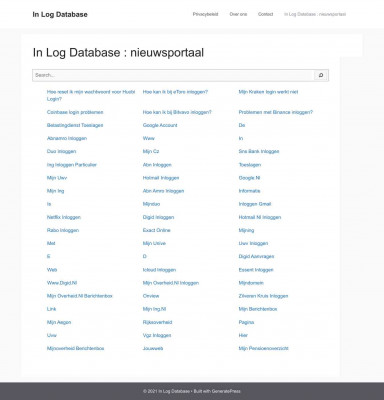Open 'Ing Inloggen Particulier'

(72, 165)
